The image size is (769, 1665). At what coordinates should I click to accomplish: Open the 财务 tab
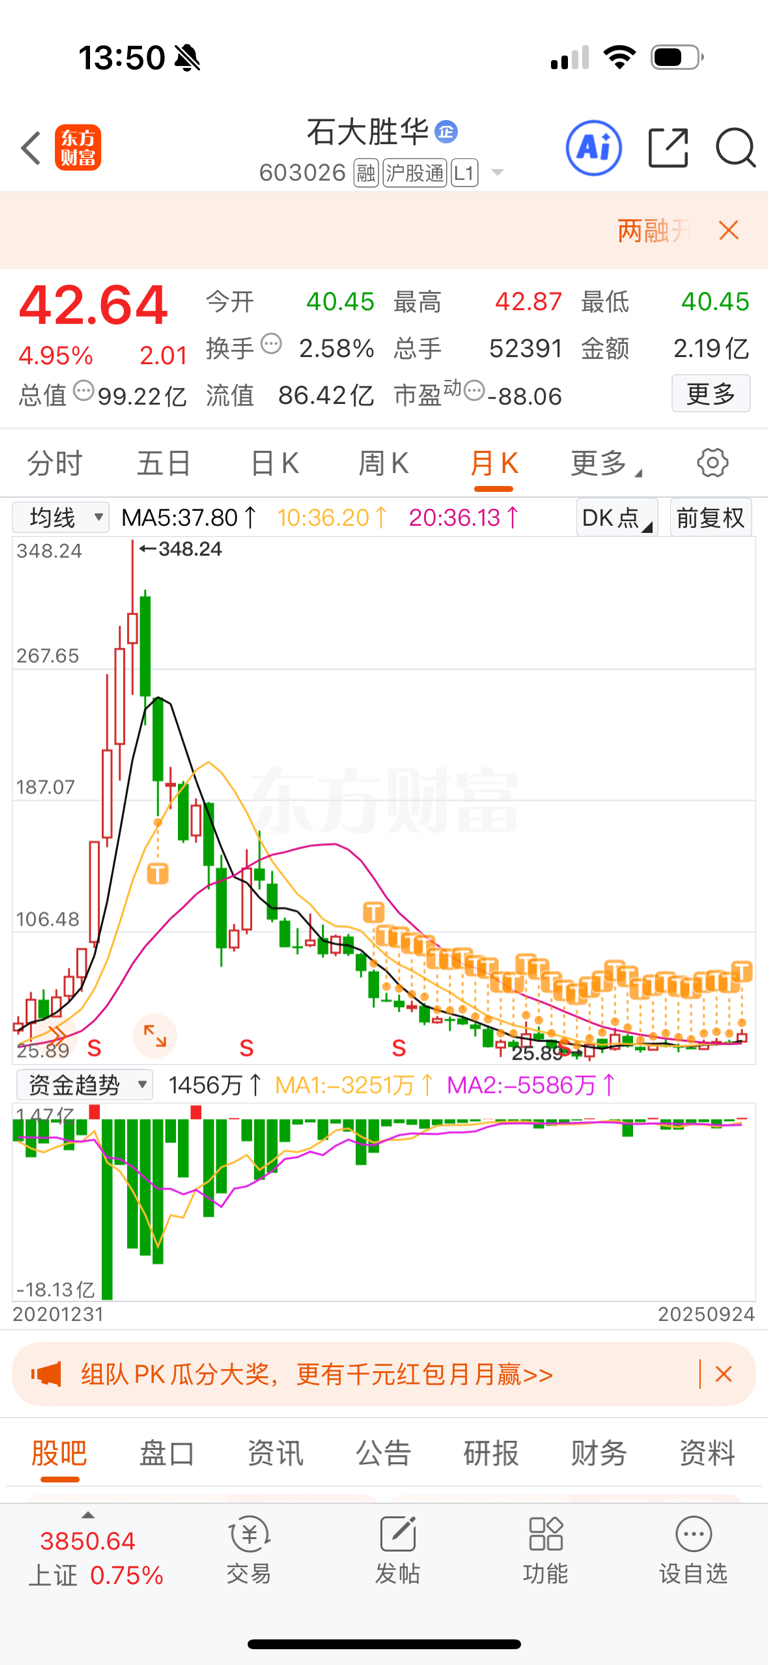point(599,1452)
